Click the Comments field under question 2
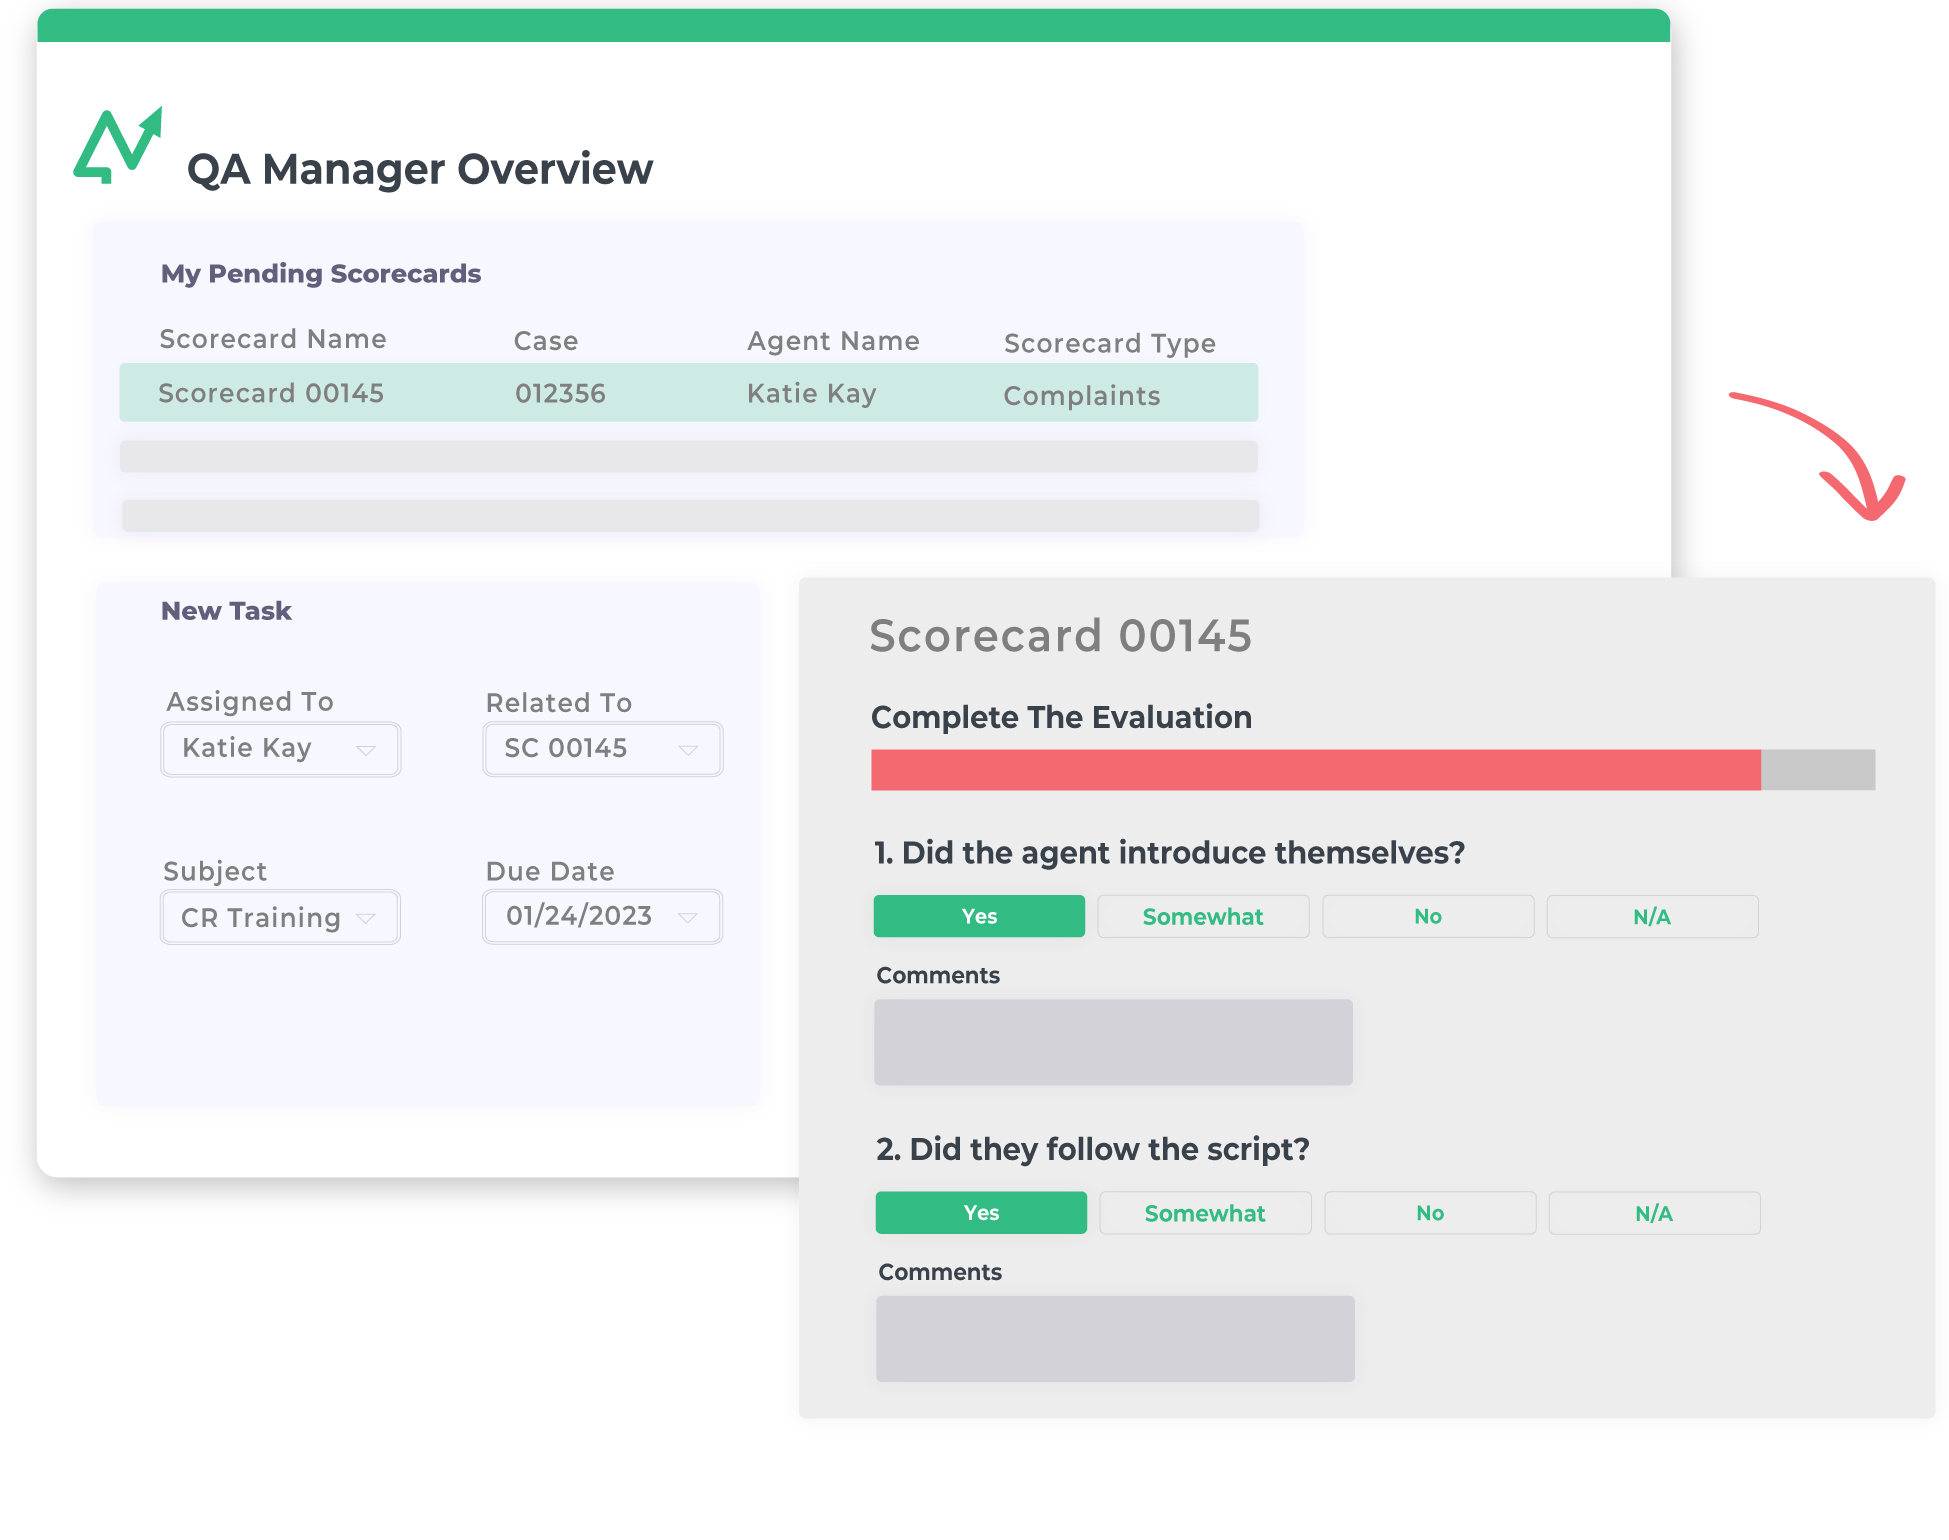Viewport: 1949px width, 1540px height. [x=1115, y=1337]
